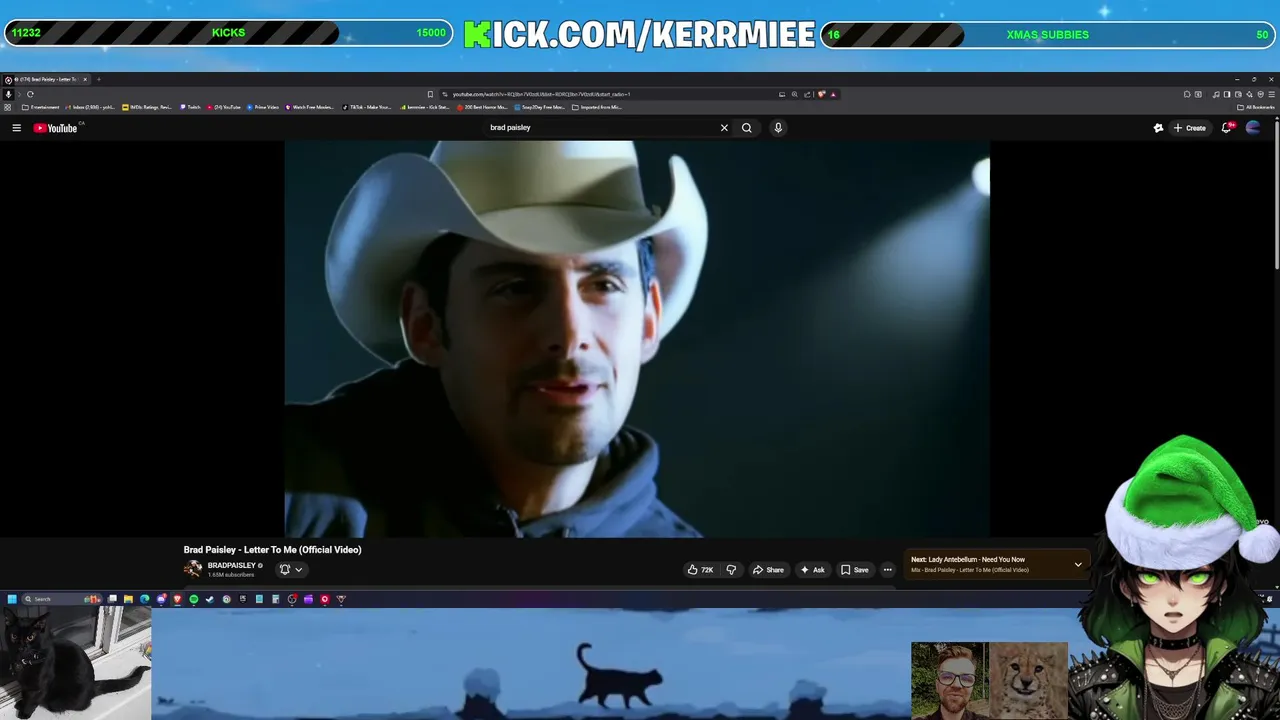This screenshot has height=720, width=1280.
Task: Open the All Bookmarks folder
Action: 1256,107
